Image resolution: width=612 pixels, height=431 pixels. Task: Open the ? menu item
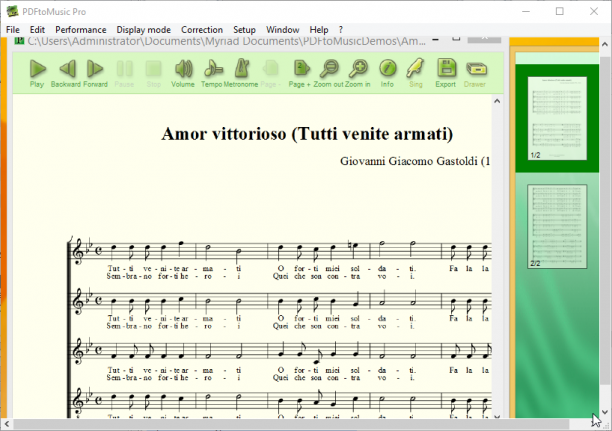[341, 30]
